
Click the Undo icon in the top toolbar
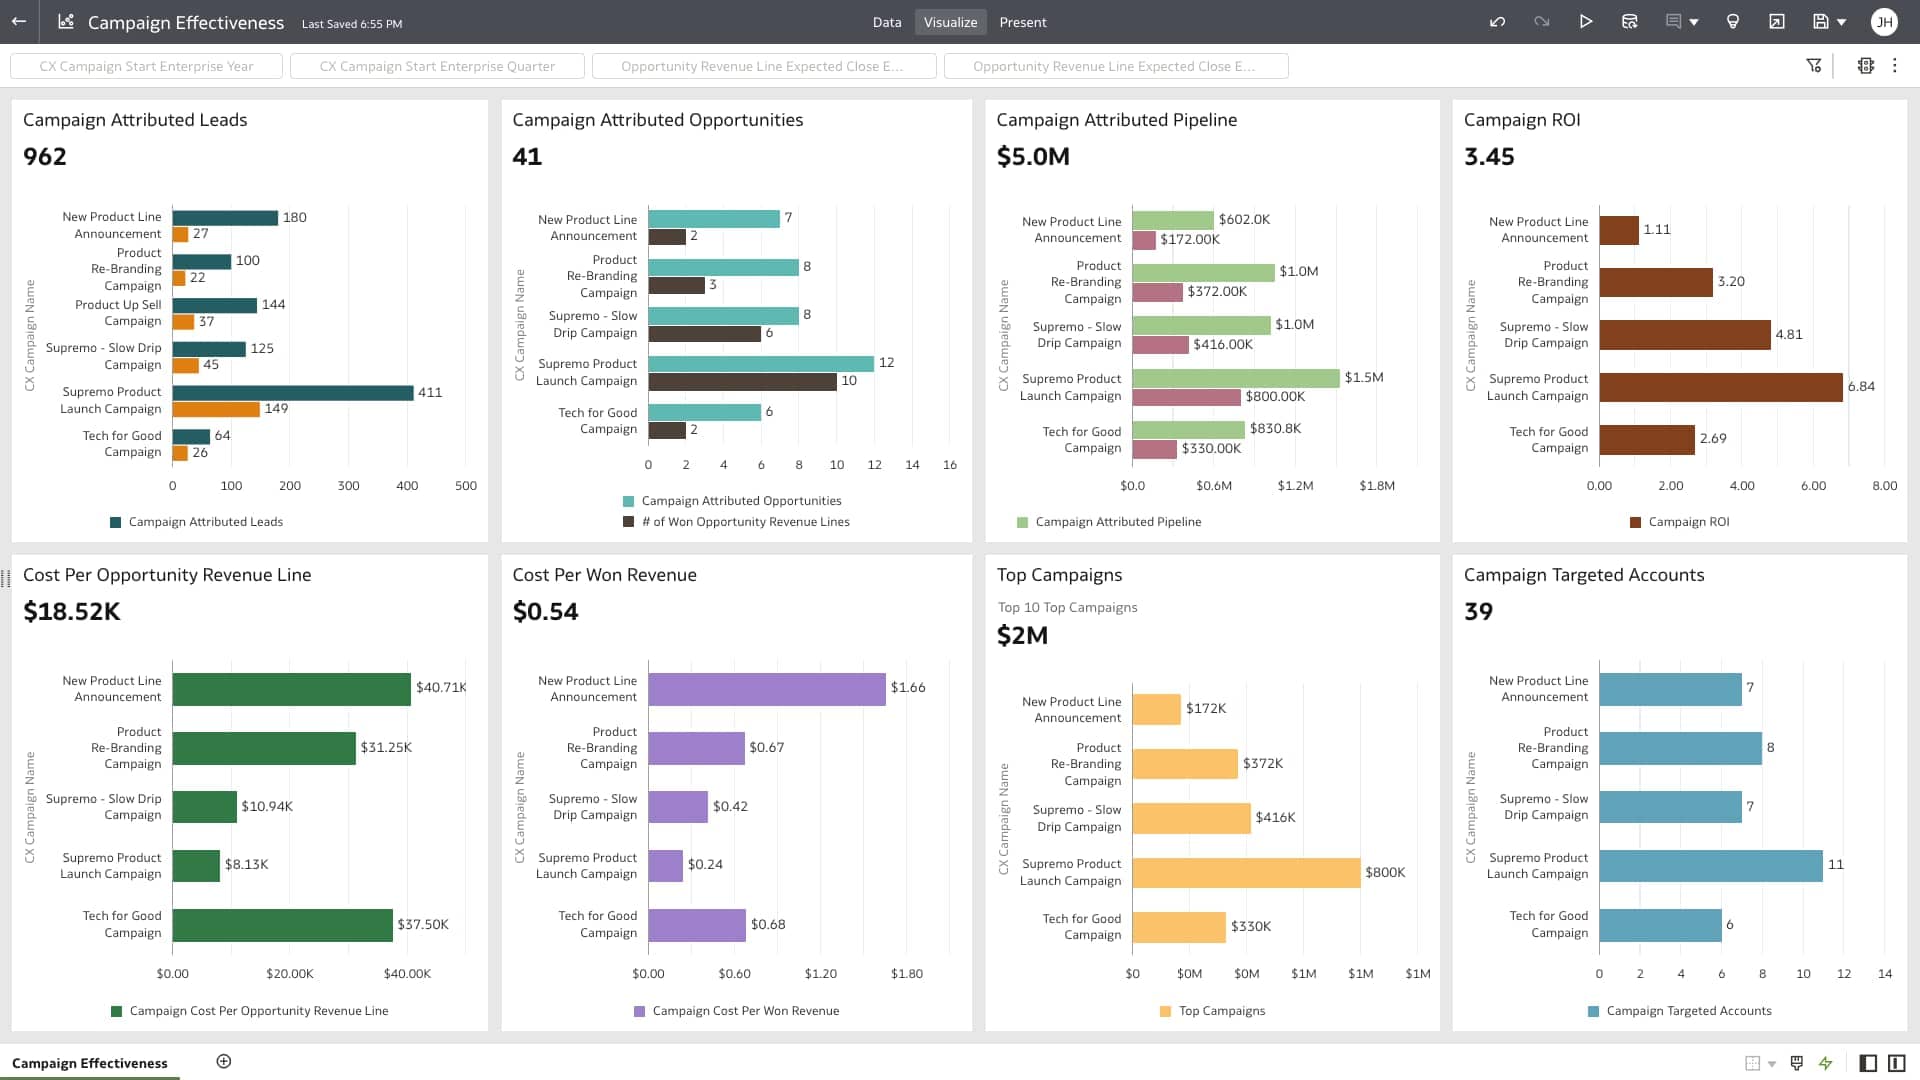pyautogui.click(x=1497, y=21)
